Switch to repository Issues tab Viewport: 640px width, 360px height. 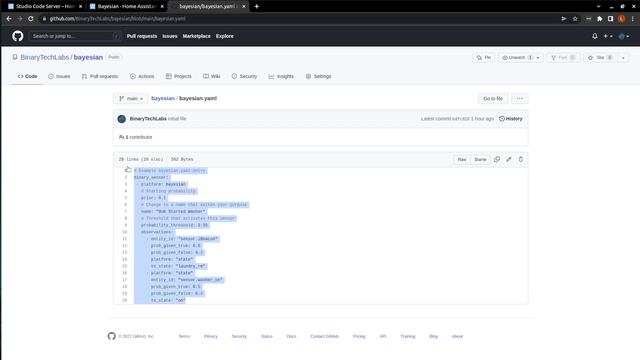pos(59,76)
